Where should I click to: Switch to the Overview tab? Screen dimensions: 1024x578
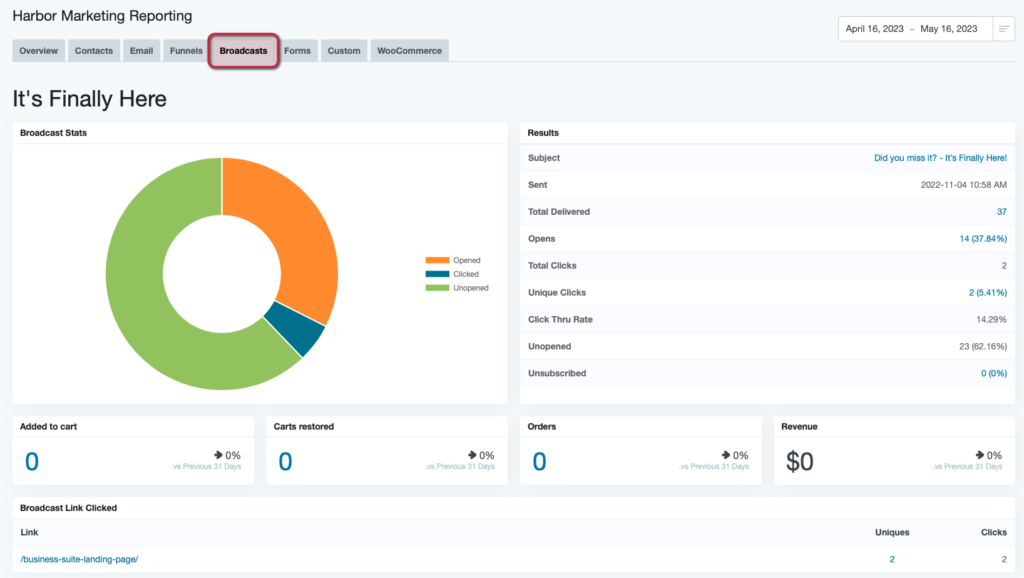pyautogui.click(x=39, y=51)
